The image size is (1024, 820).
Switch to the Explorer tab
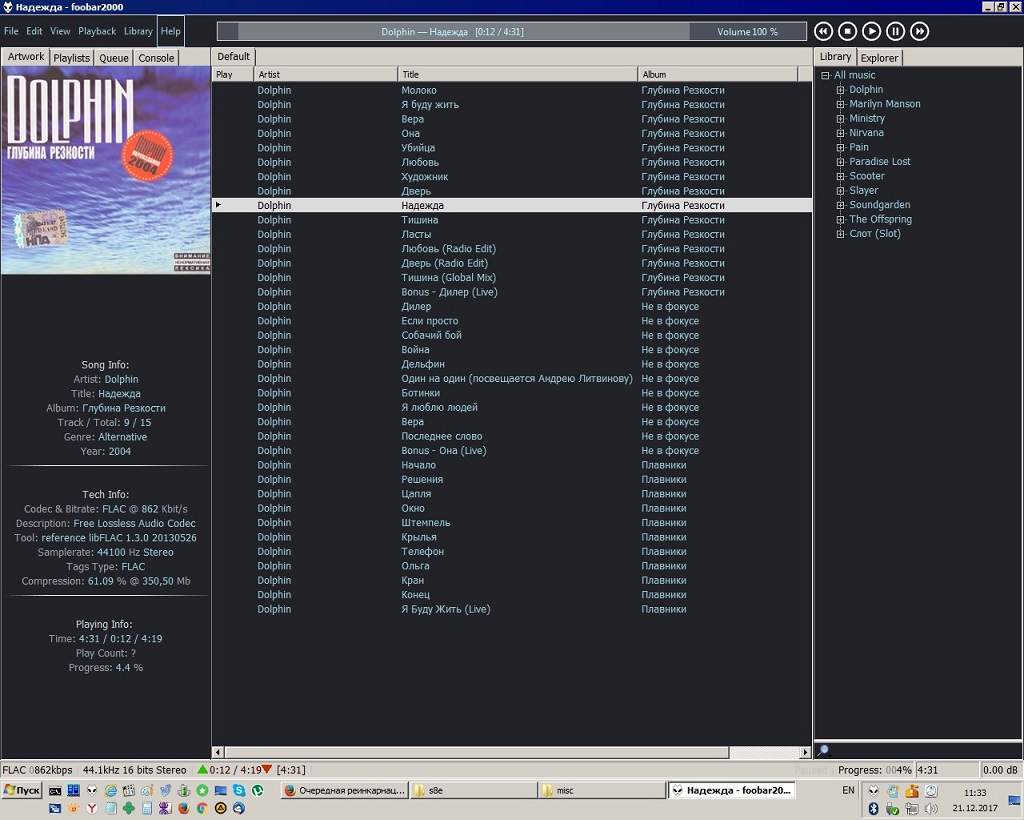point(880,58)
